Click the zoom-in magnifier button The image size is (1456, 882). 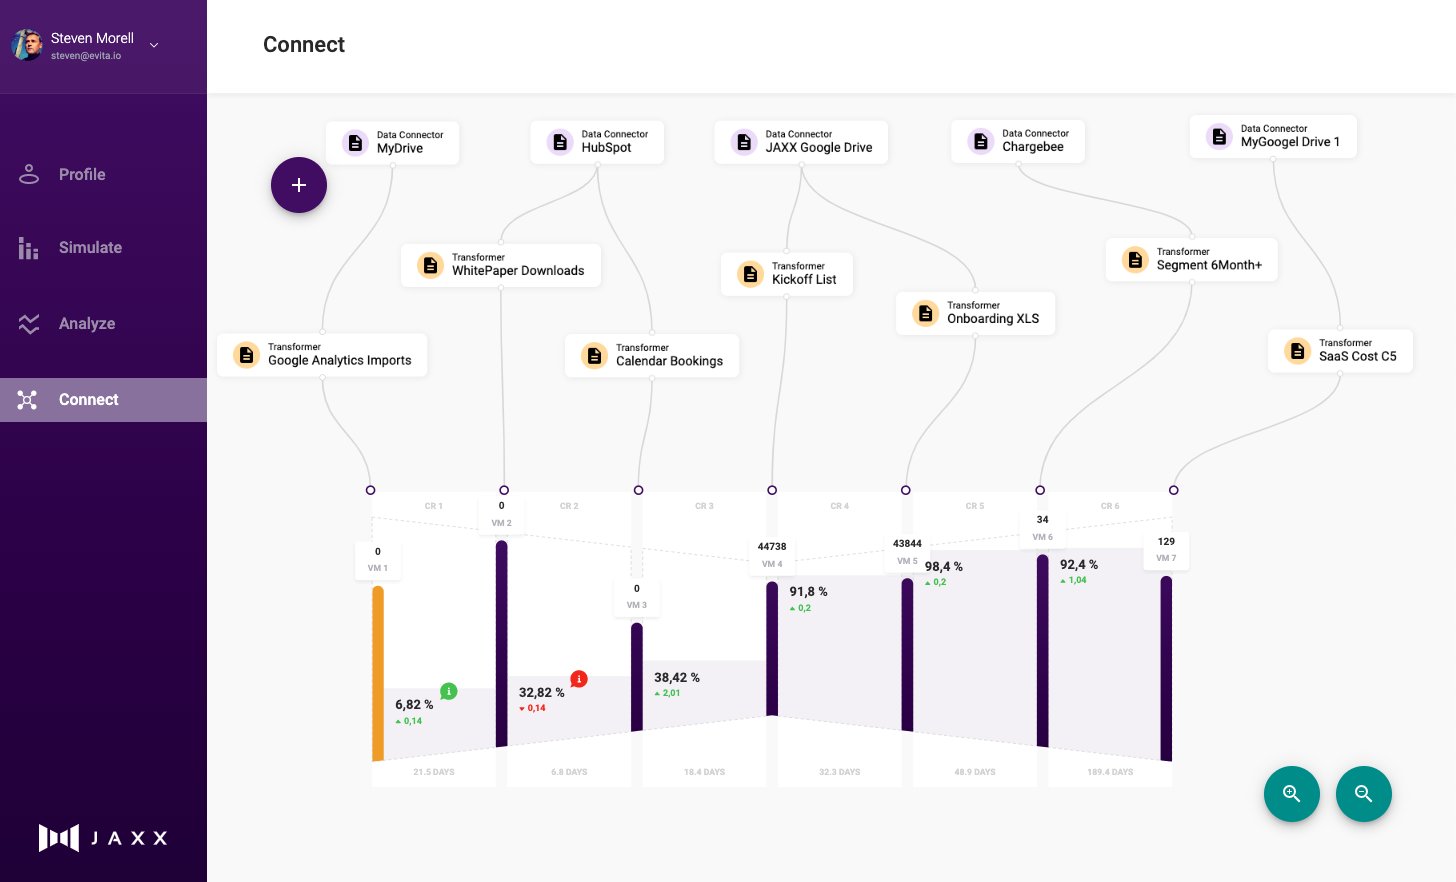pyautogui.click(x=1292, y=794)
